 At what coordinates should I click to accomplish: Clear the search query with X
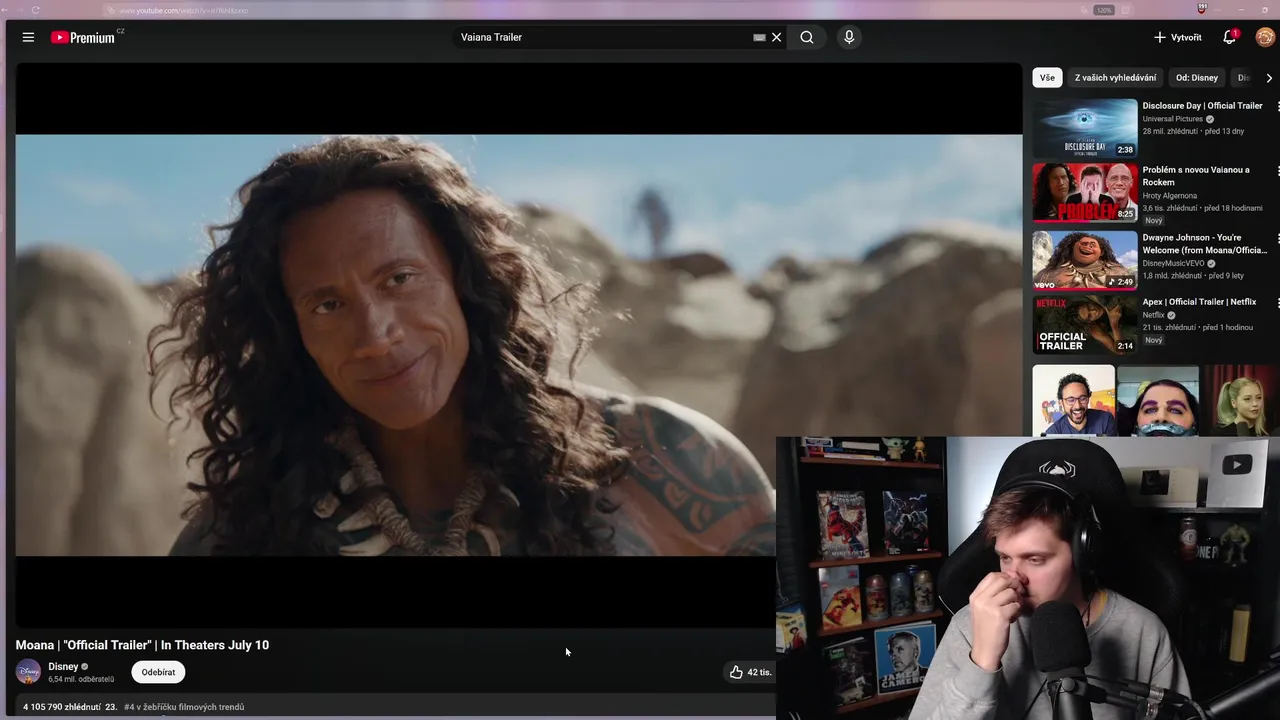coord(776,37)
